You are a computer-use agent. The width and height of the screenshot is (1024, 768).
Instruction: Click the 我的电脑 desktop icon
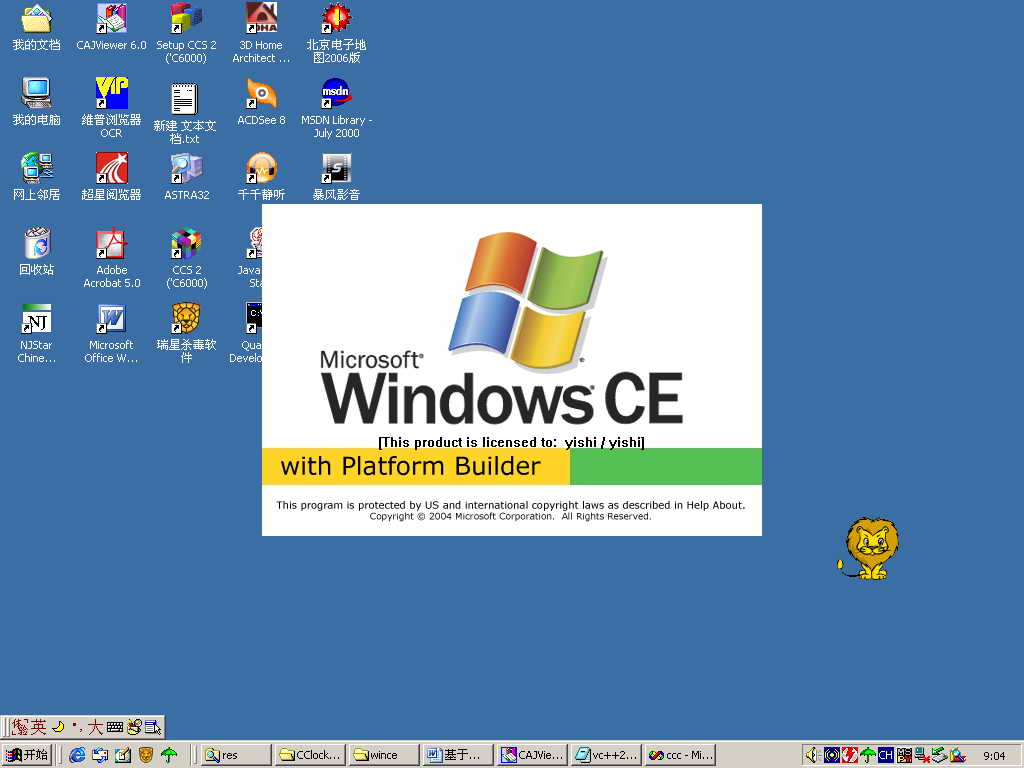pos(37,102)
